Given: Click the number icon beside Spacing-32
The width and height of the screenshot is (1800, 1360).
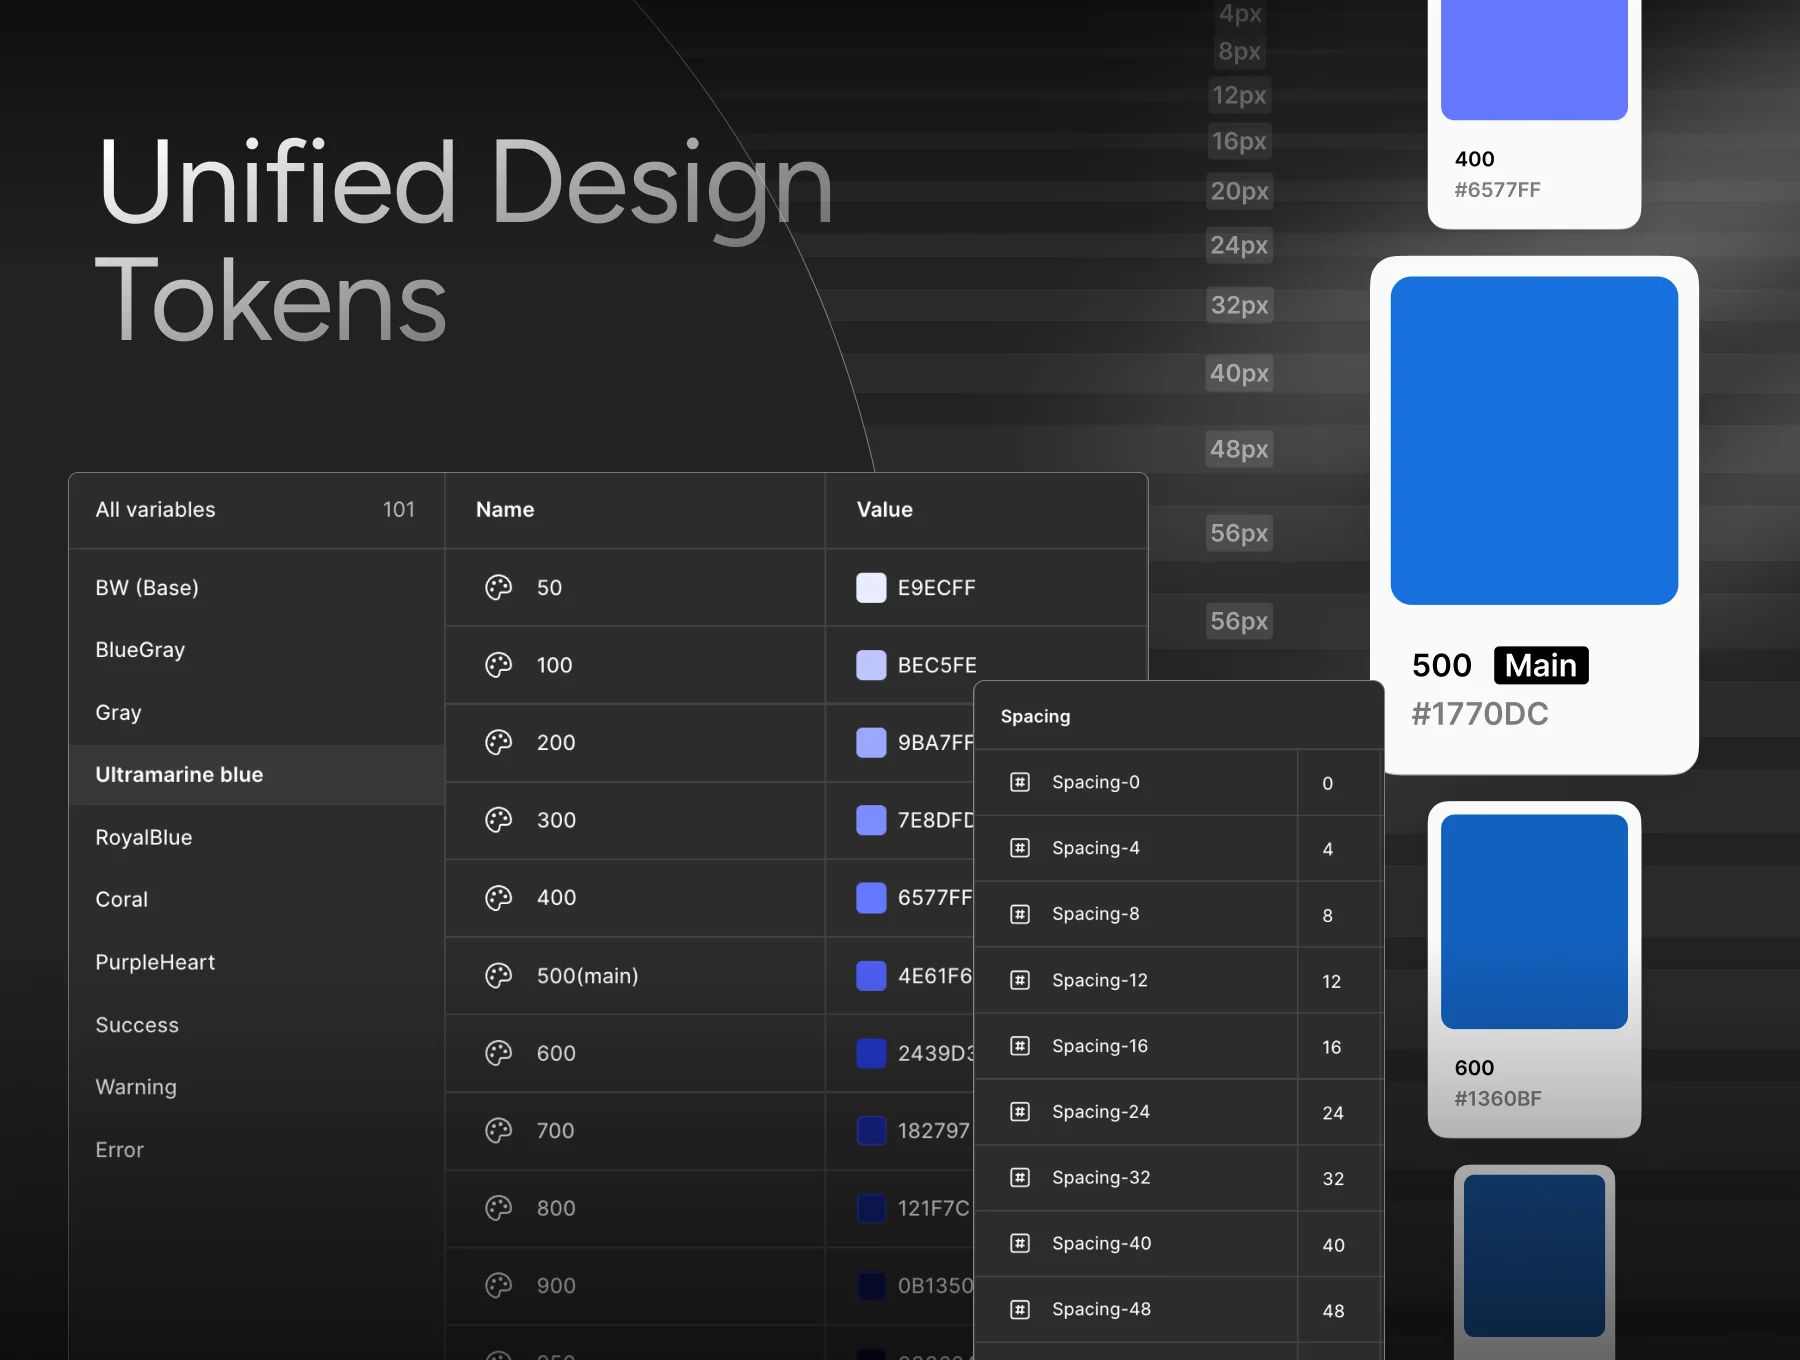Looking at the screenshot, I should pos(1020,1178).
